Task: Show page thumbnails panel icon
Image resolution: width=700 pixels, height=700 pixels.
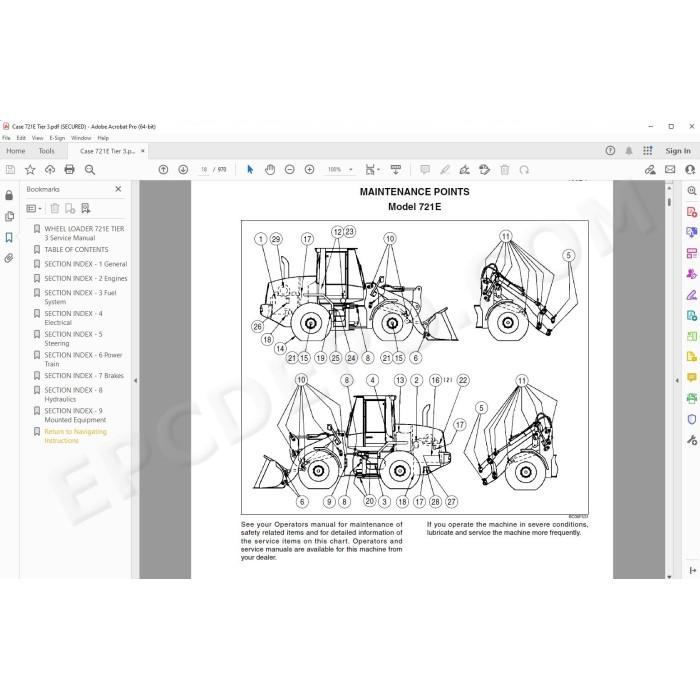Action: [x=9, y=217]
